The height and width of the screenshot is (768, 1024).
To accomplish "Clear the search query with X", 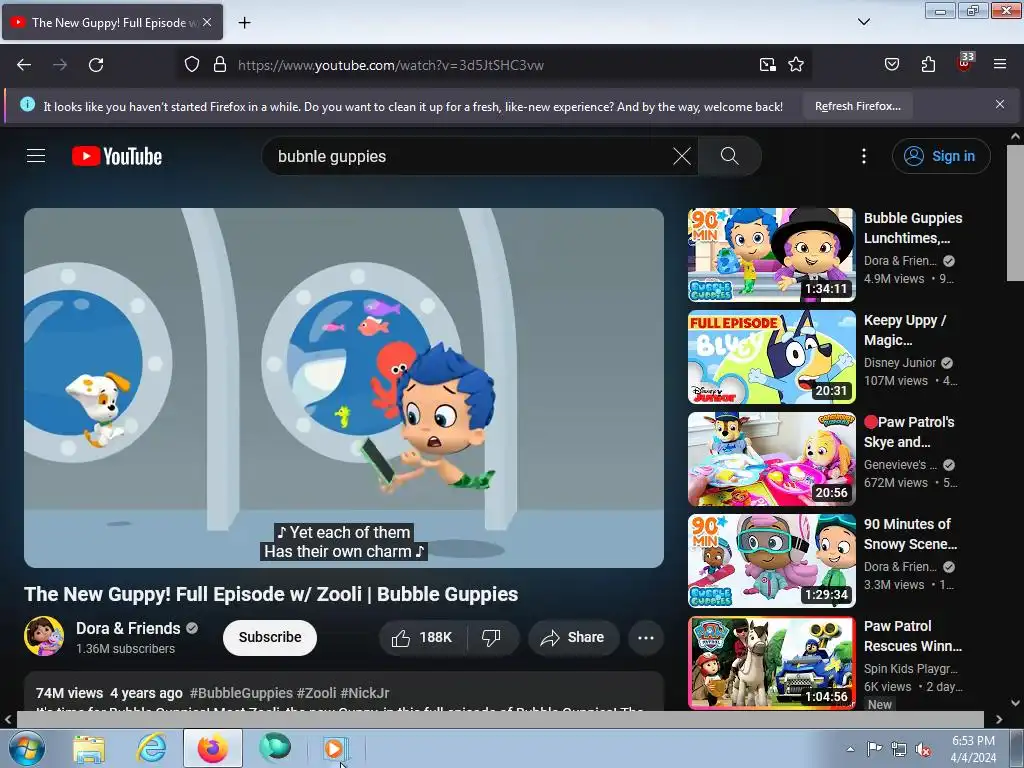I will click(x=682, y=156).
